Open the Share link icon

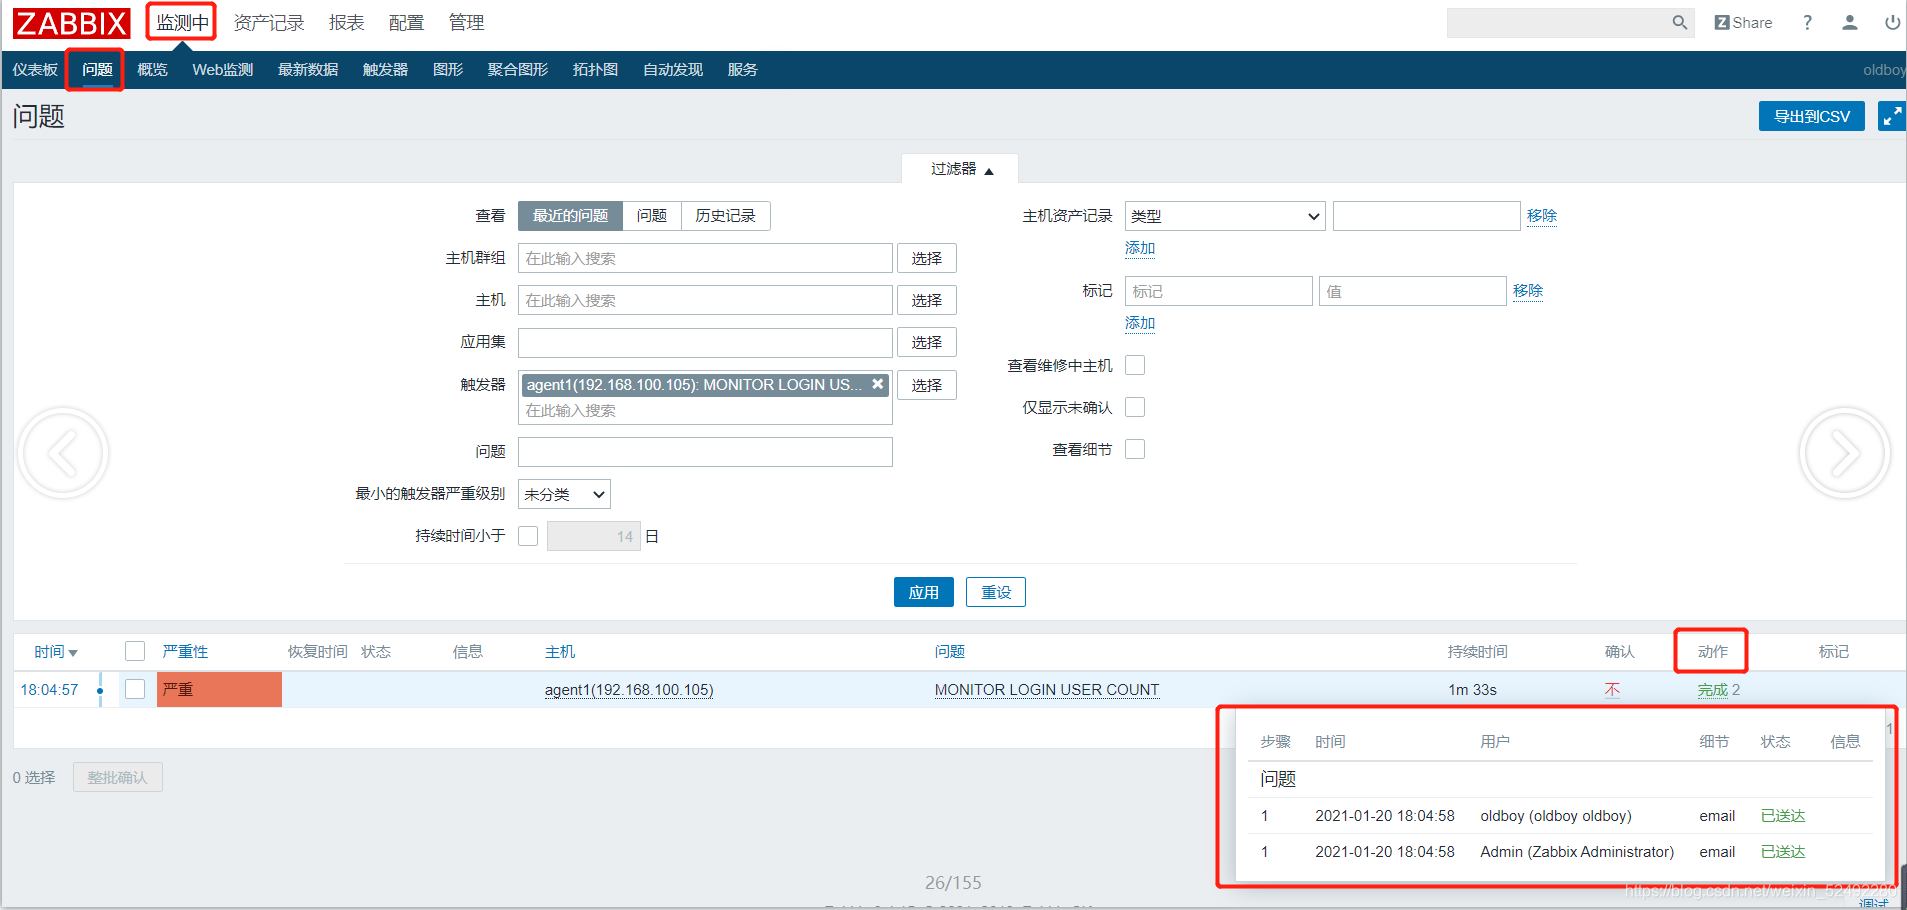pyautogui.click(x=1743, y=23)
